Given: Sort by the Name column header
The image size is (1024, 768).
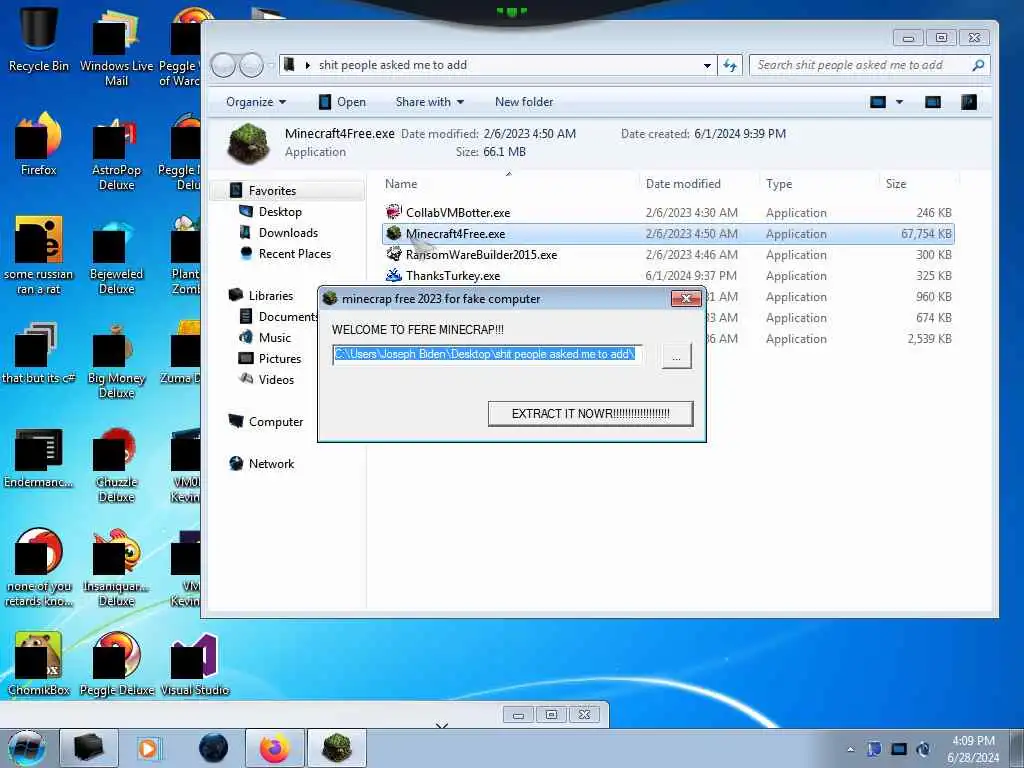Looking at the screenshot, I should (x=509, y=184).
